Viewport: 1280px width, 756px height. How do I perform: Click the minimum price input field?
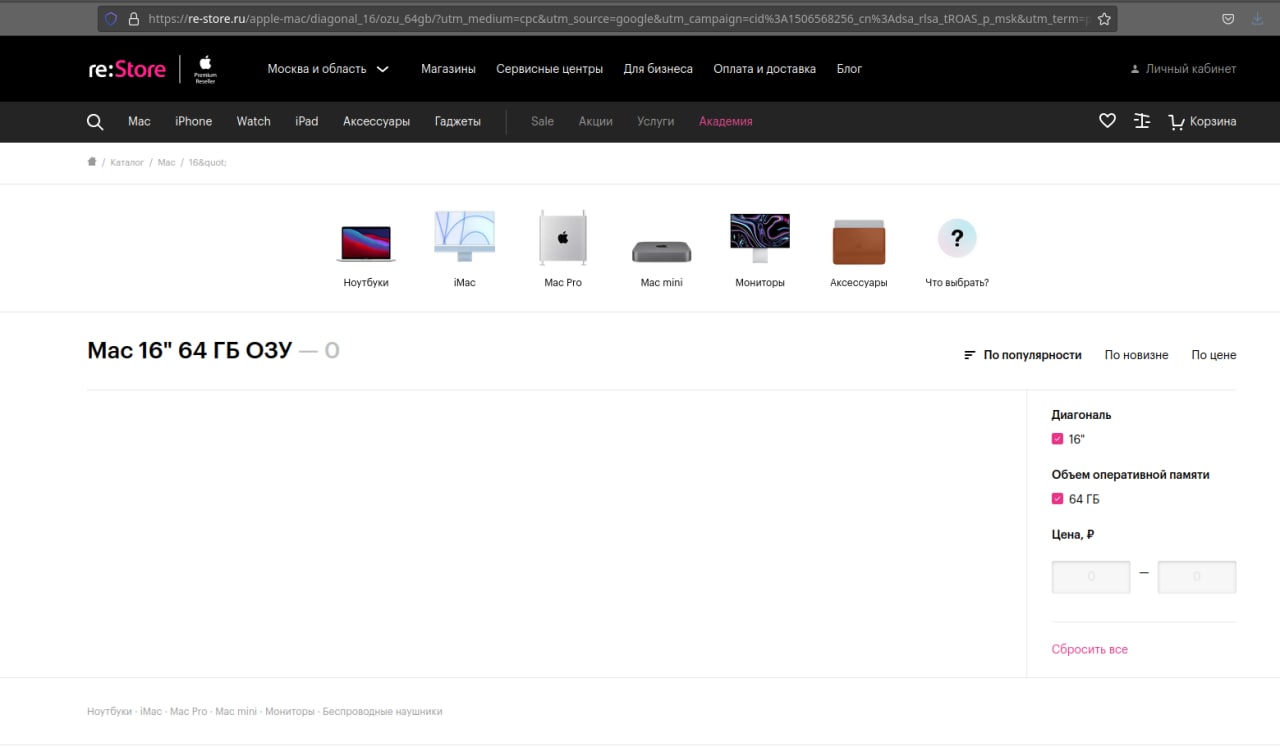point(1091,577)
